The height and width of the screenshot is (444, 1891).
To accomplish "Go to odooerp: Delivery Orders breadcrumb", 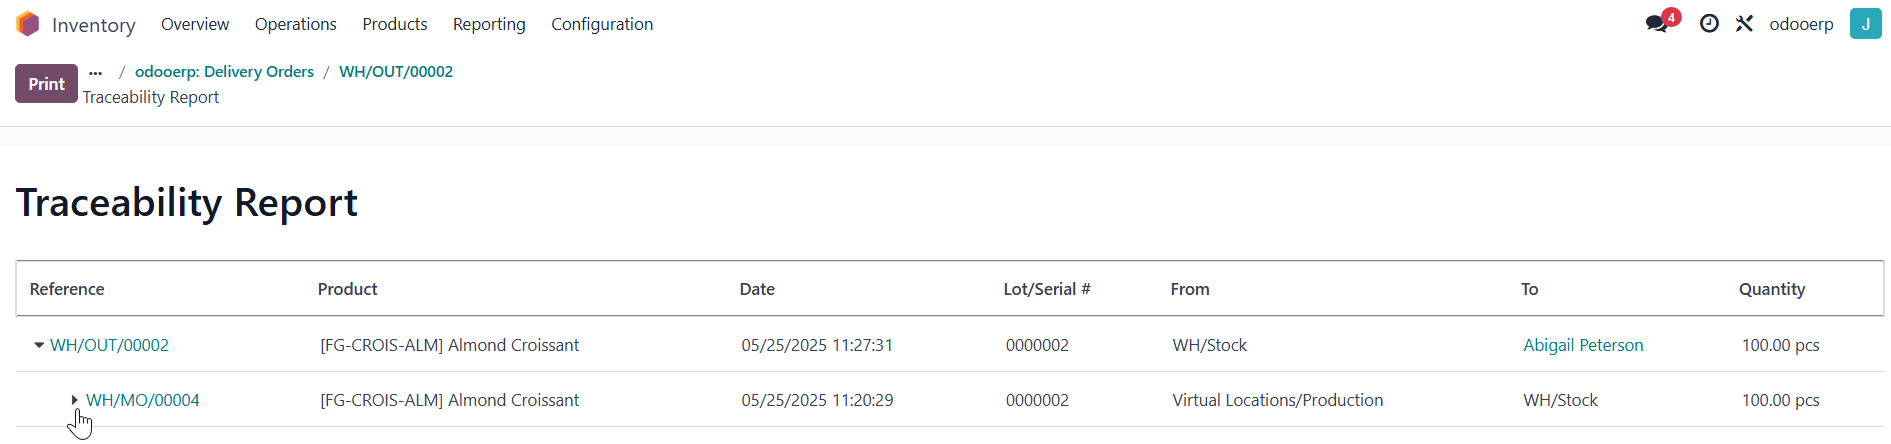I will tap(224, 72).
